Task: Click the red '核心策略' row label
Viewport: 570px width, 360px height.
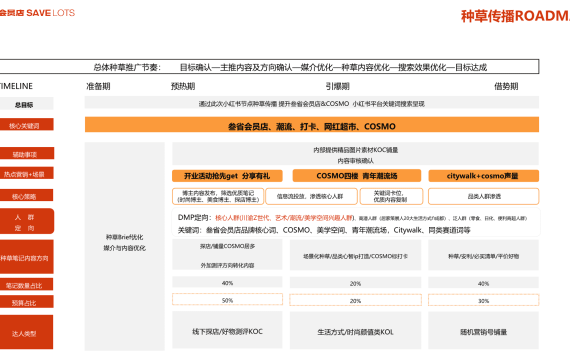Action: 27,196
